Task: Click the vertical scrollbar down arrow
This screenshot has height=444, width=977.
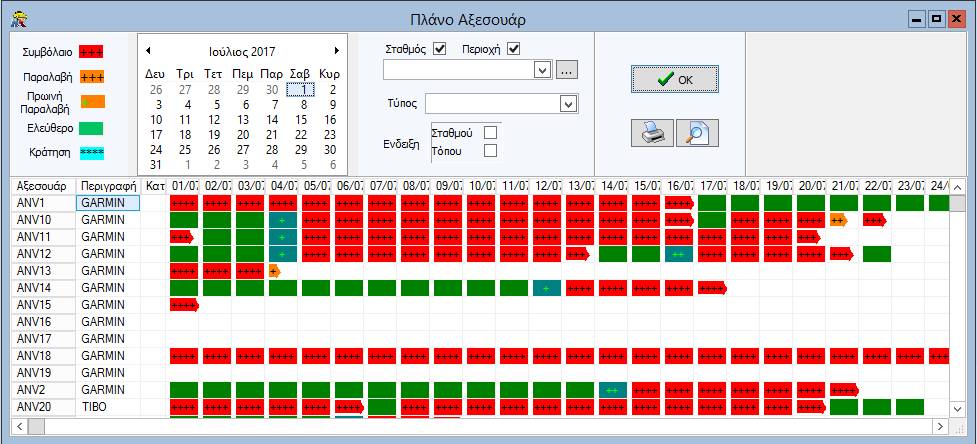Action: [958, 409]
